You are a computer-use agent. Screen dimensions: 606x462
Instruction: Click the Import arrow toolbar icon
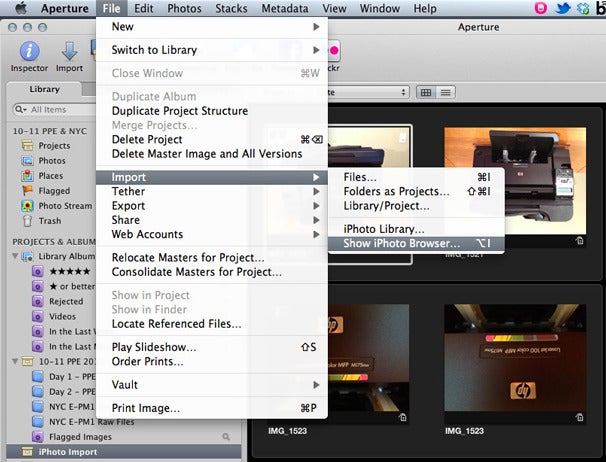click(69, 51)
